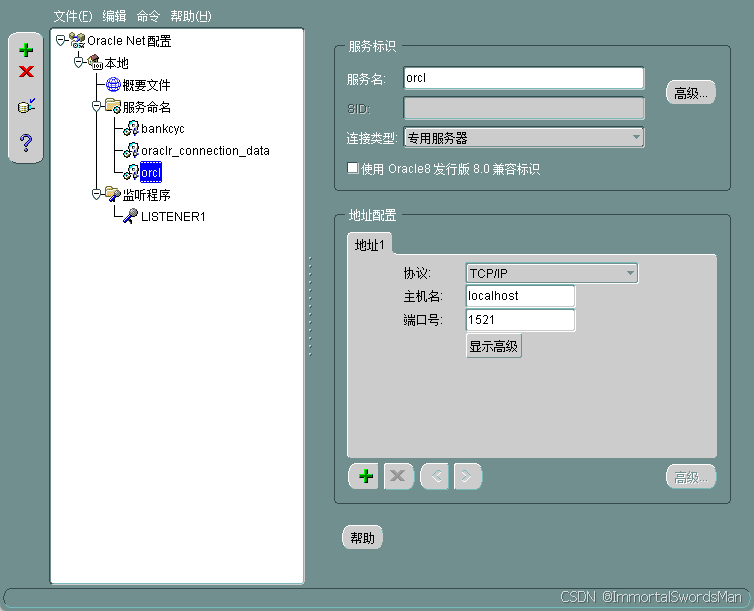Image resolution: width=754 pixels, height=611 pixels.
Task: Open the 命令 menu
Action: pos(148,16)
